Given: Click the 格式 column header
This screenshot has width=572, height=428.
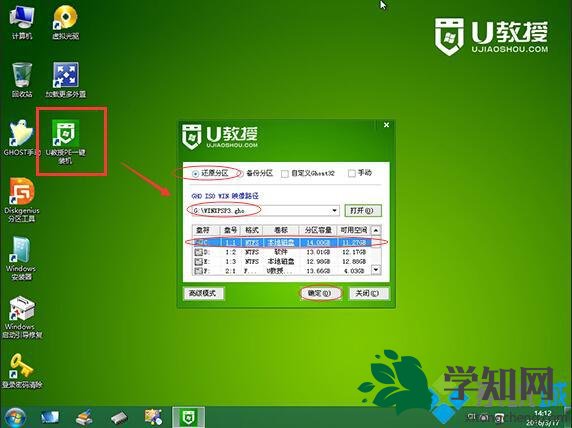Looking at the screenshot, I should pos(252,230).
